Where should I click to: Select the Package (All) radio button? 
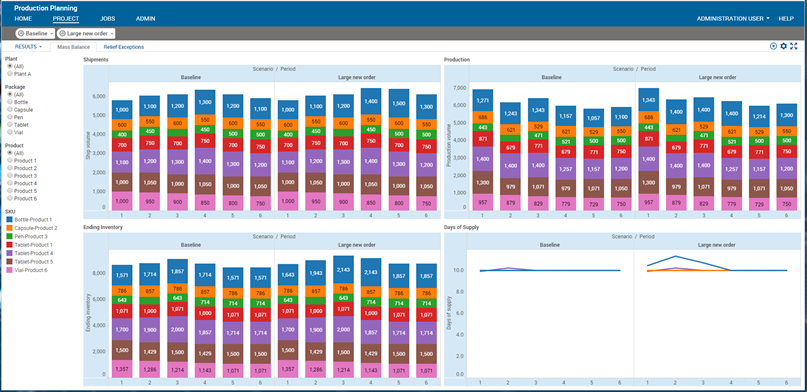pyautogui.click(x=10, y=95)
